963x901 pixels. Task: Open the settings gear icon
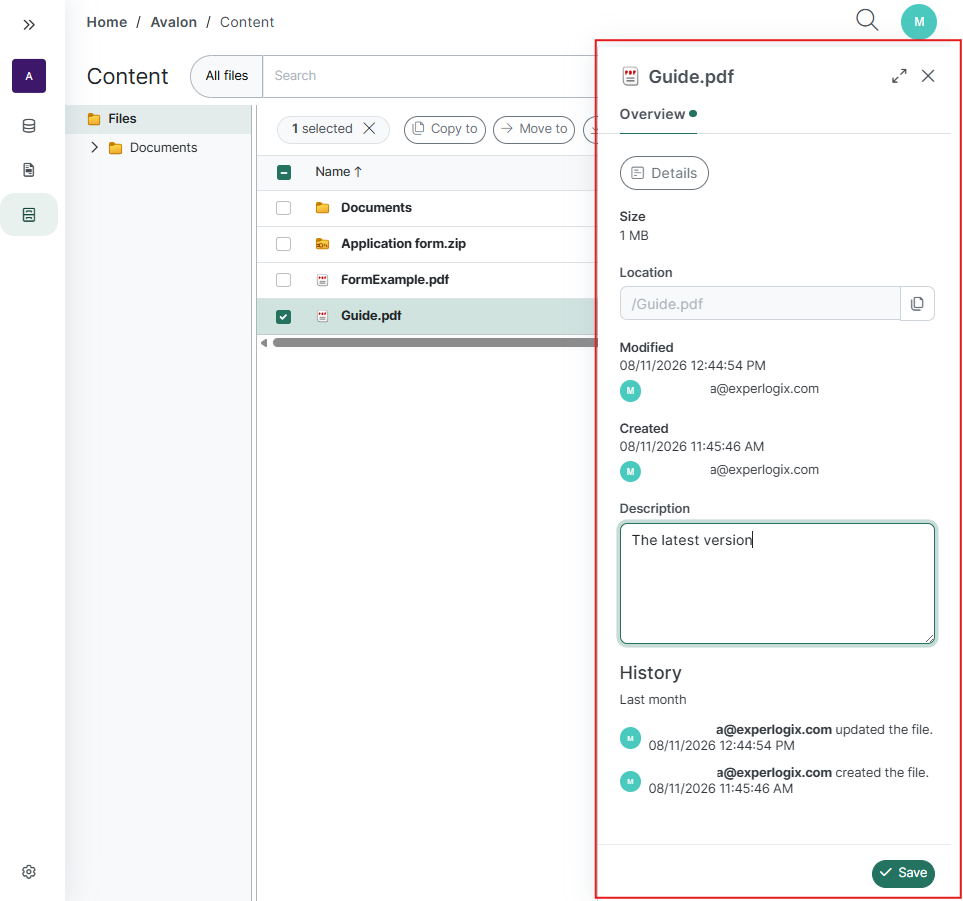click(x=29, y=872)
